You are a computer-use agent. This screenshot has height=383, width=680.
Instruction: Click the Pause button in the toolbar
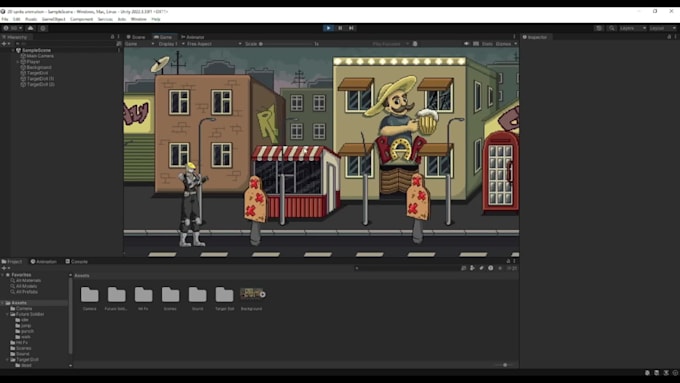coord(340,28)
